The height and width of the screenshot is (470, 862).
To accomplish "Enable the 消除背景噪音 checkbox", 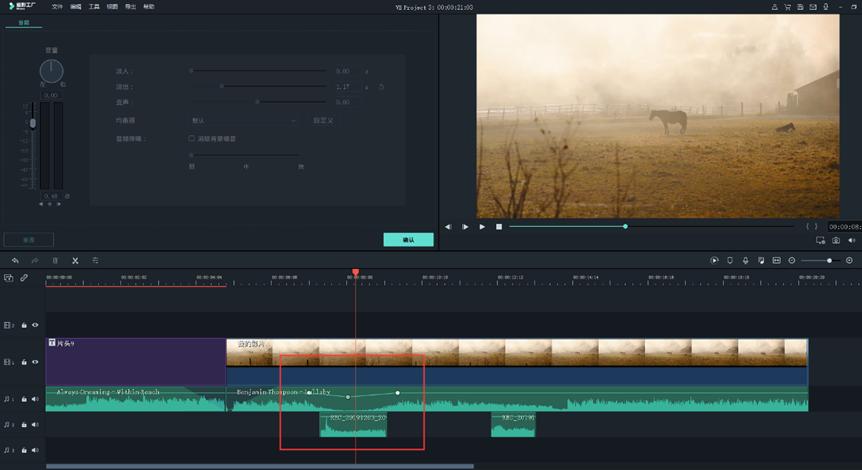I will [x=191, y=138].
